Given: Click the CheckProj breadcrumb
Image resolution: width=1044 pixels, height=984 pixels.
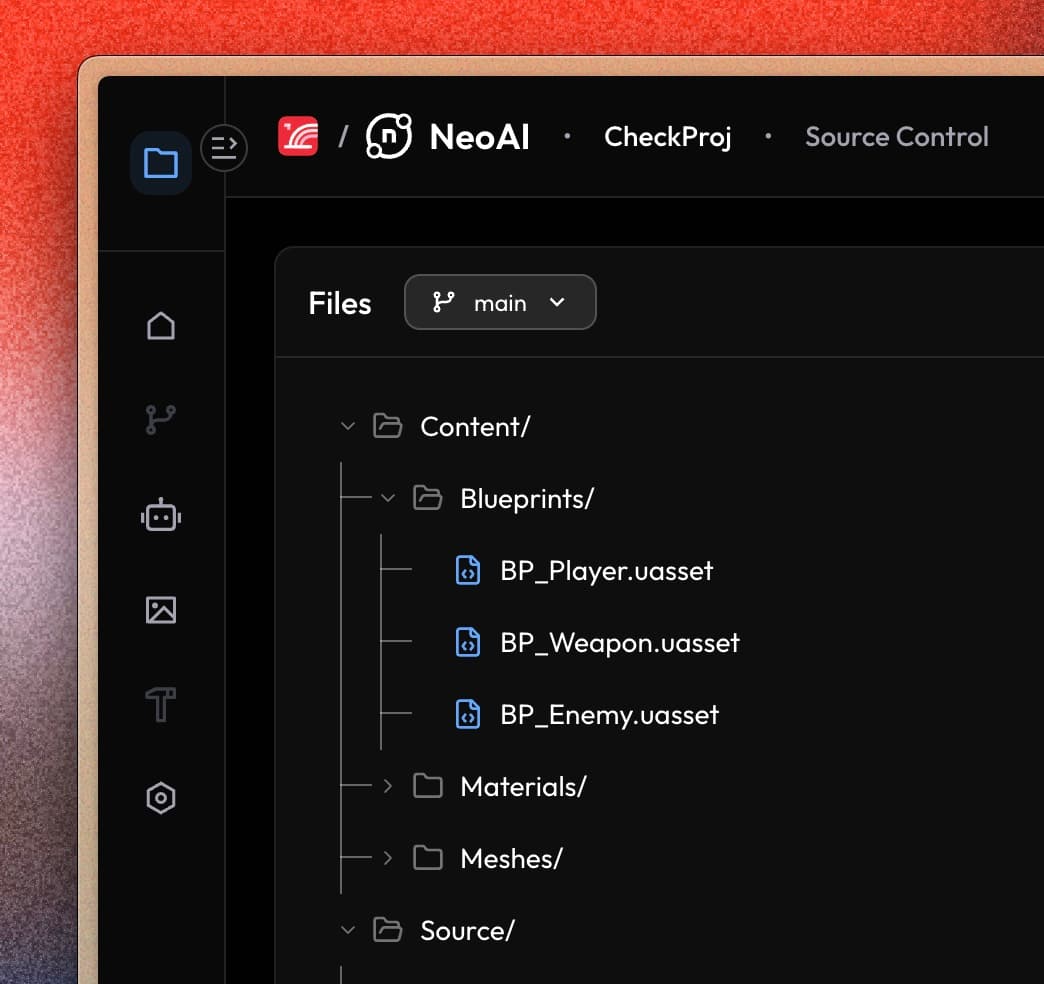Looking at the screenshot, I should (667, 137).
